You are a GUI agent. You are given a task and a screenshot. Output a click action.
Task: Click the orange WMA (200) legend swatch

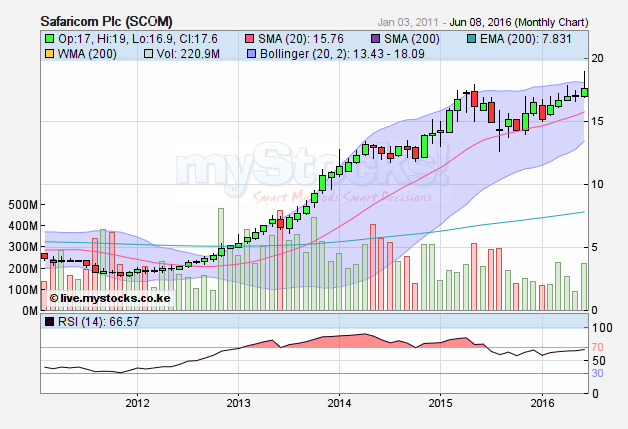coord(49,53)
